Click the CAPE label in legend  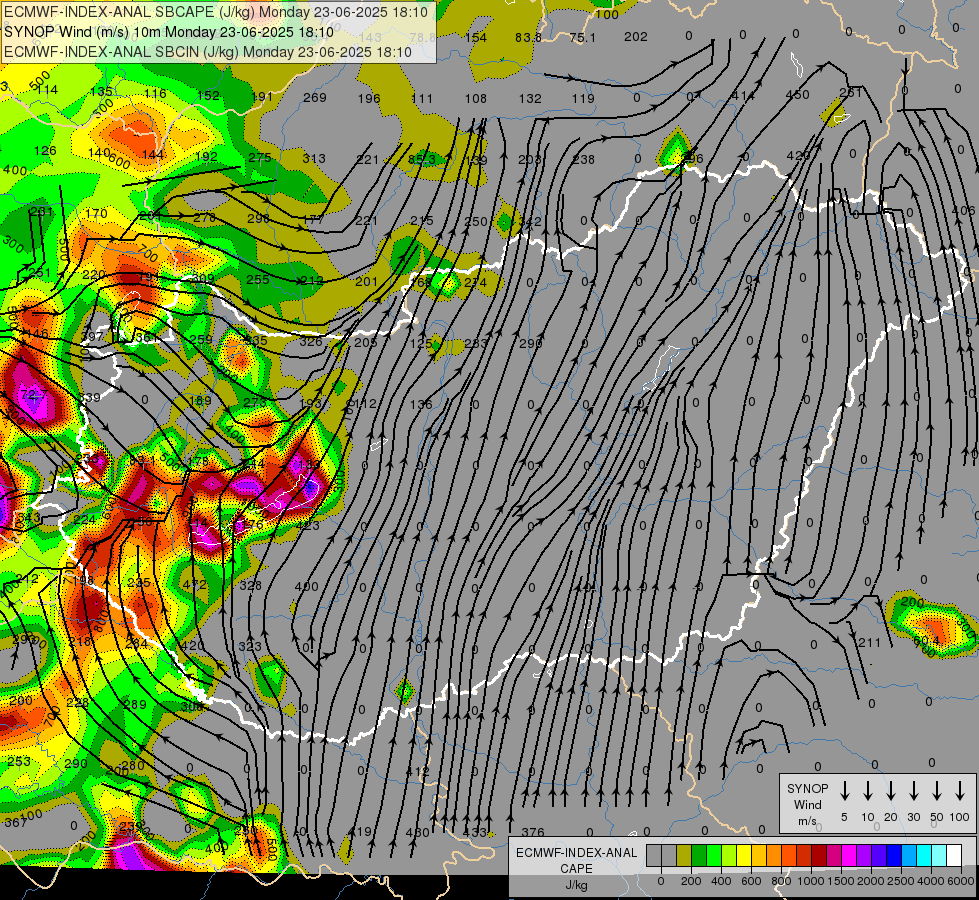[x=576, y=869]
